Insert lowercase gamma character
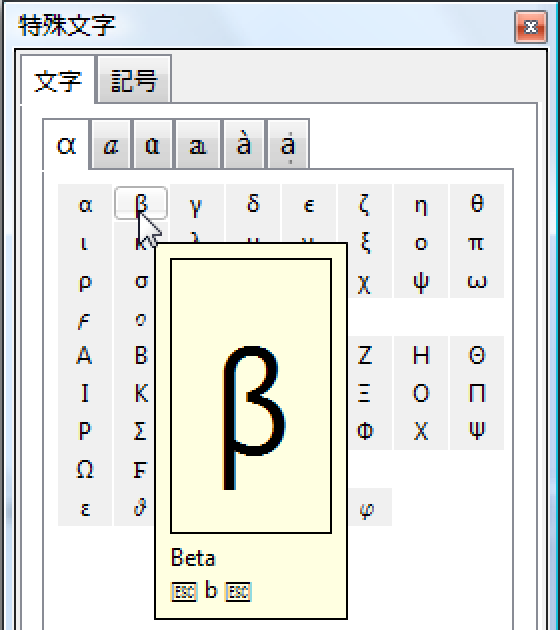Viewport: 560px width, 630px height. click(196, 203)
